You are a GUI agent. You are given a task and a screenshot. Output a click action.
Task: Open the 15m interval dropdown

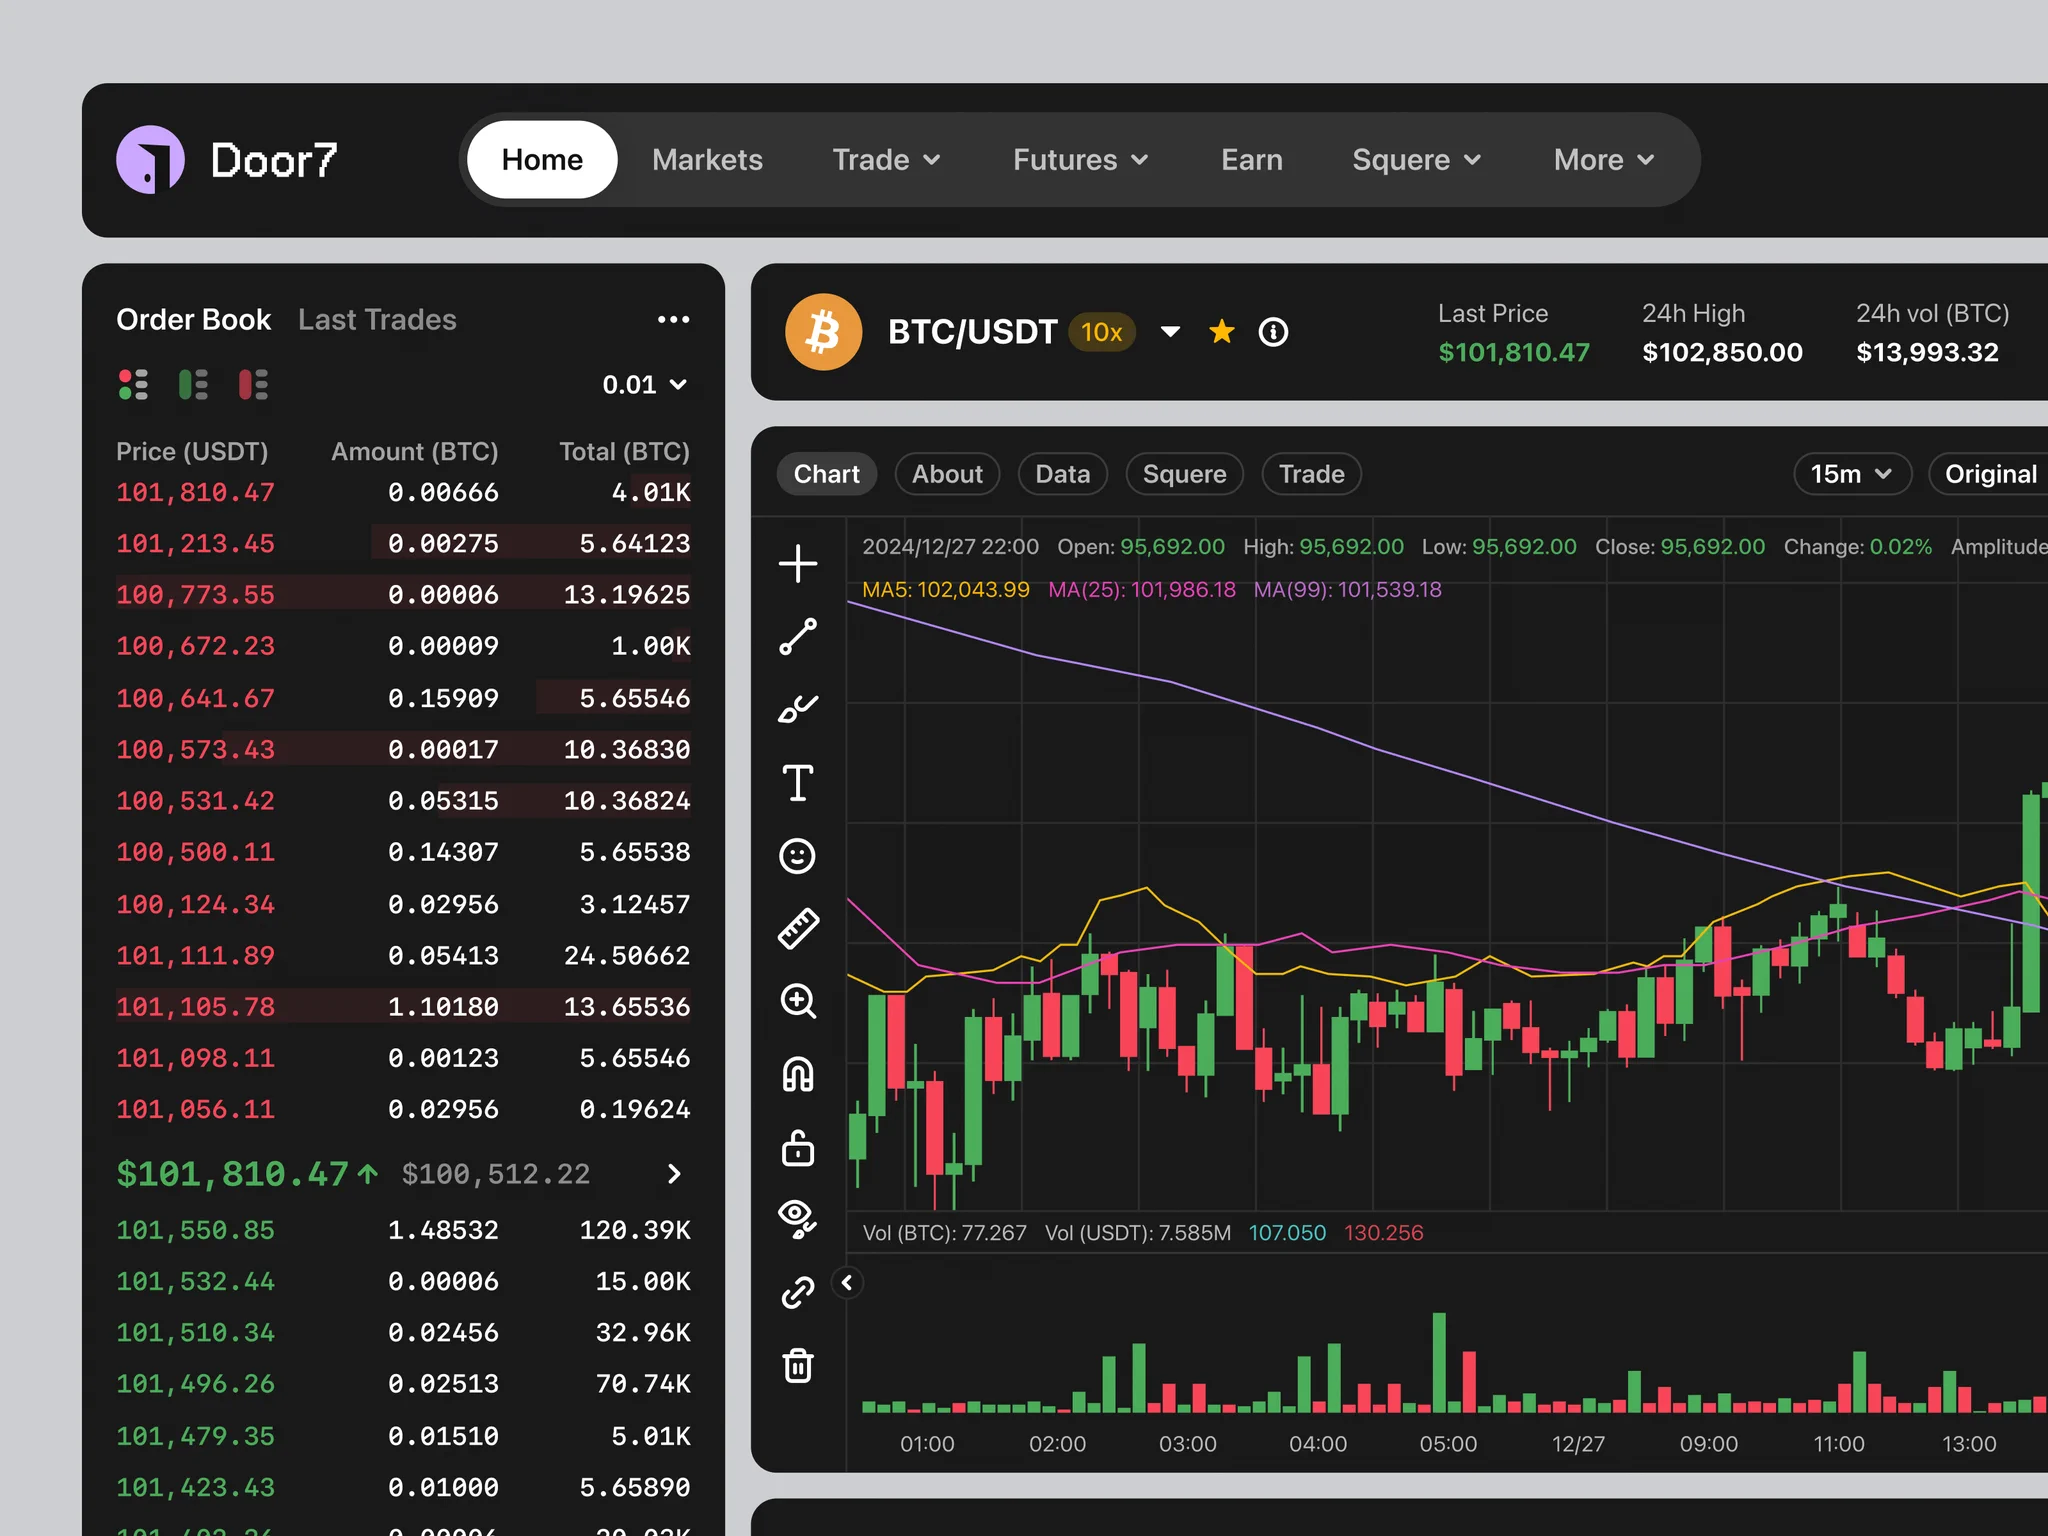(x=1852, y=474)
